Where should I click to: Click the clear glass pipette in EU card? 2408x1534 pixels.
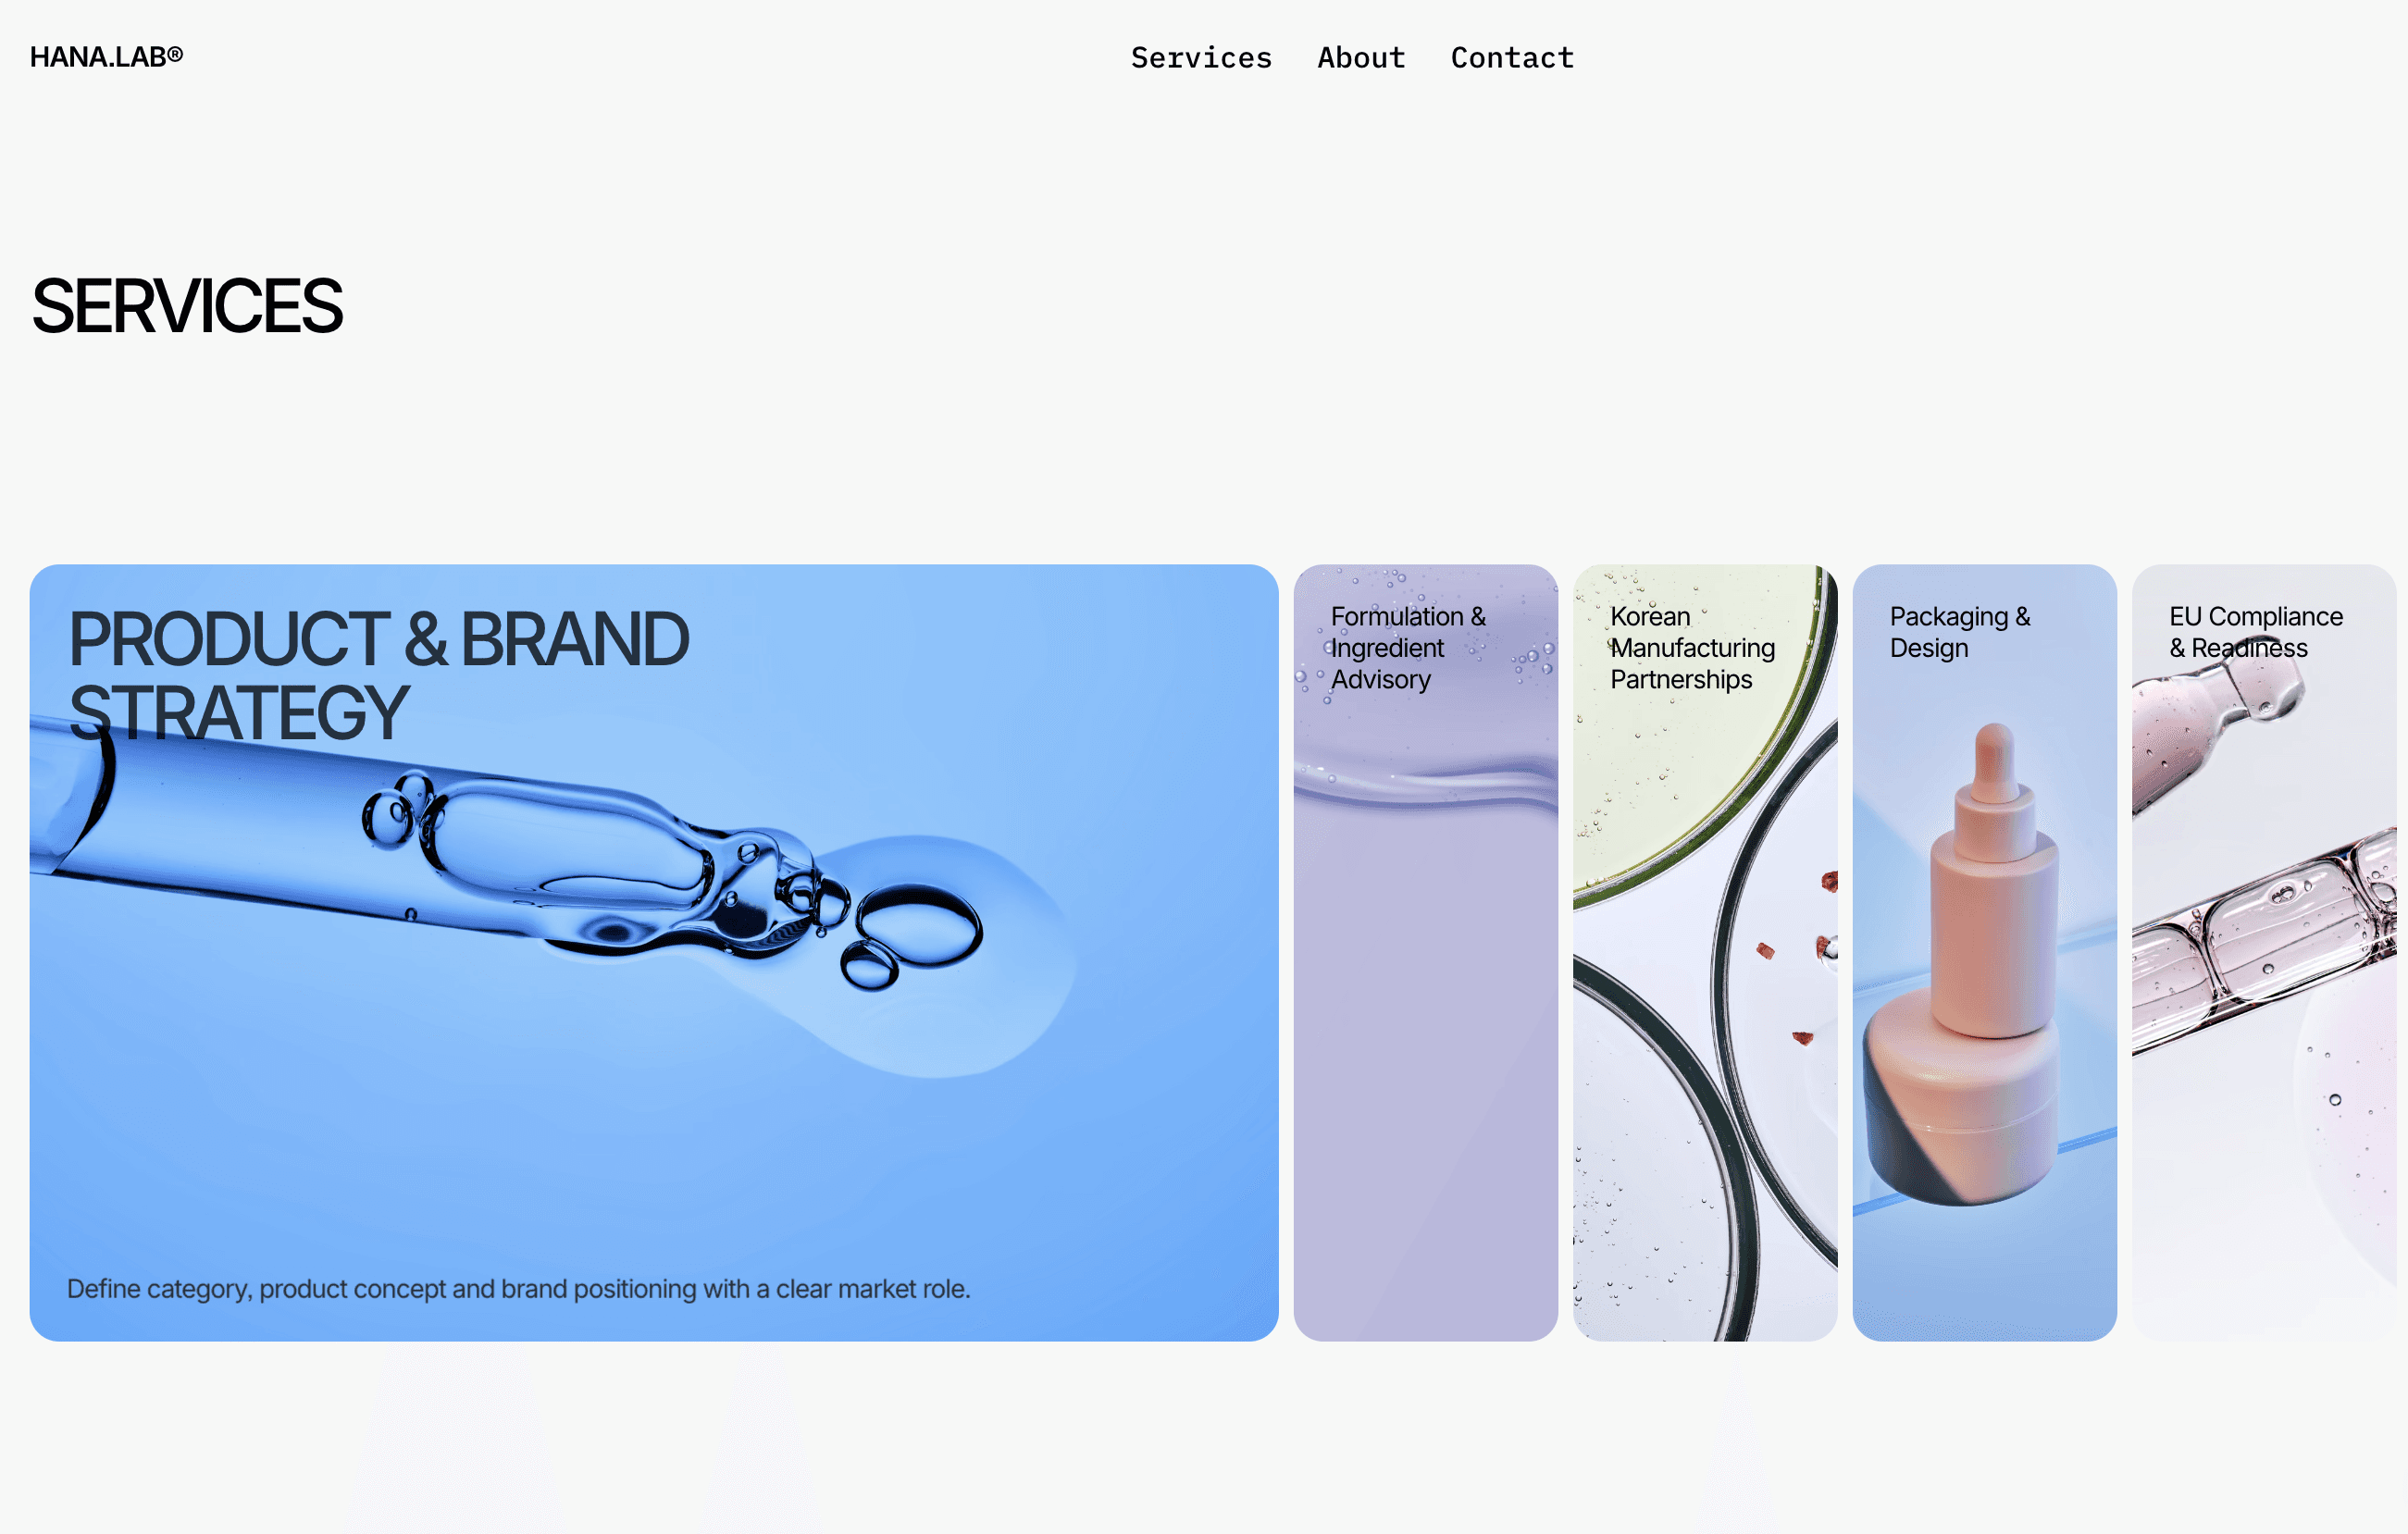(2264, 940)
